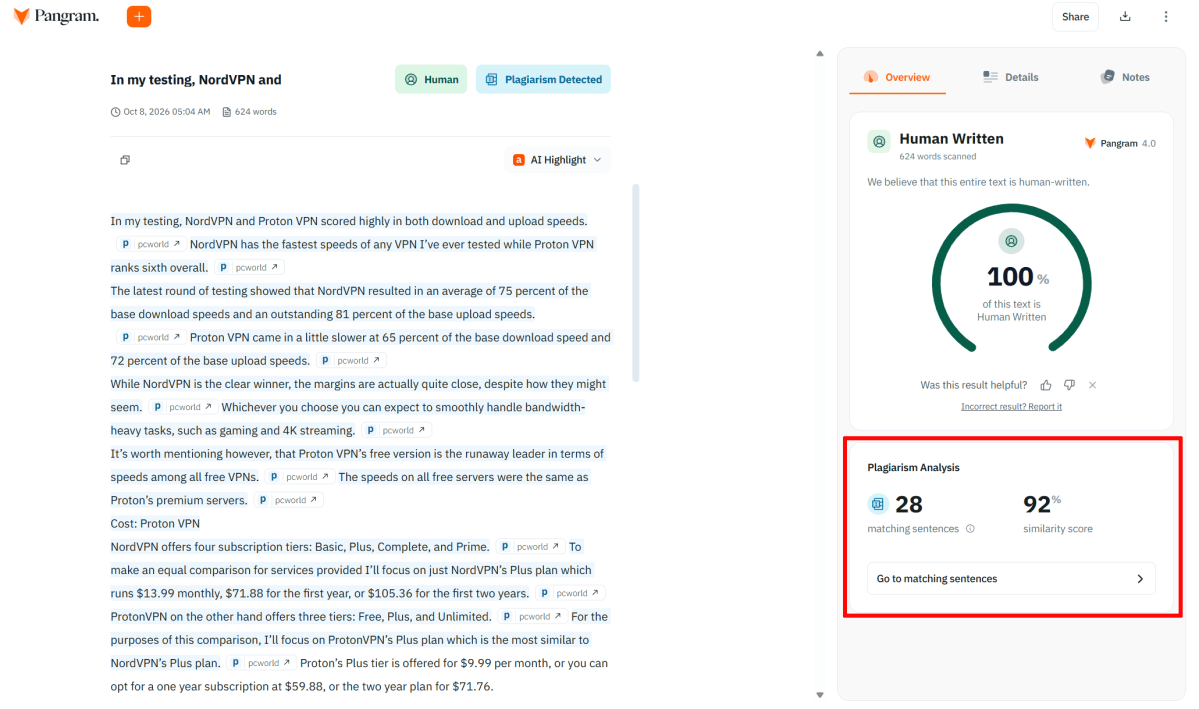Screen dimensions: 1199x709
Task: Click the document title 'In my testing, NordVPN and'
Action: [x=196, y=80]
